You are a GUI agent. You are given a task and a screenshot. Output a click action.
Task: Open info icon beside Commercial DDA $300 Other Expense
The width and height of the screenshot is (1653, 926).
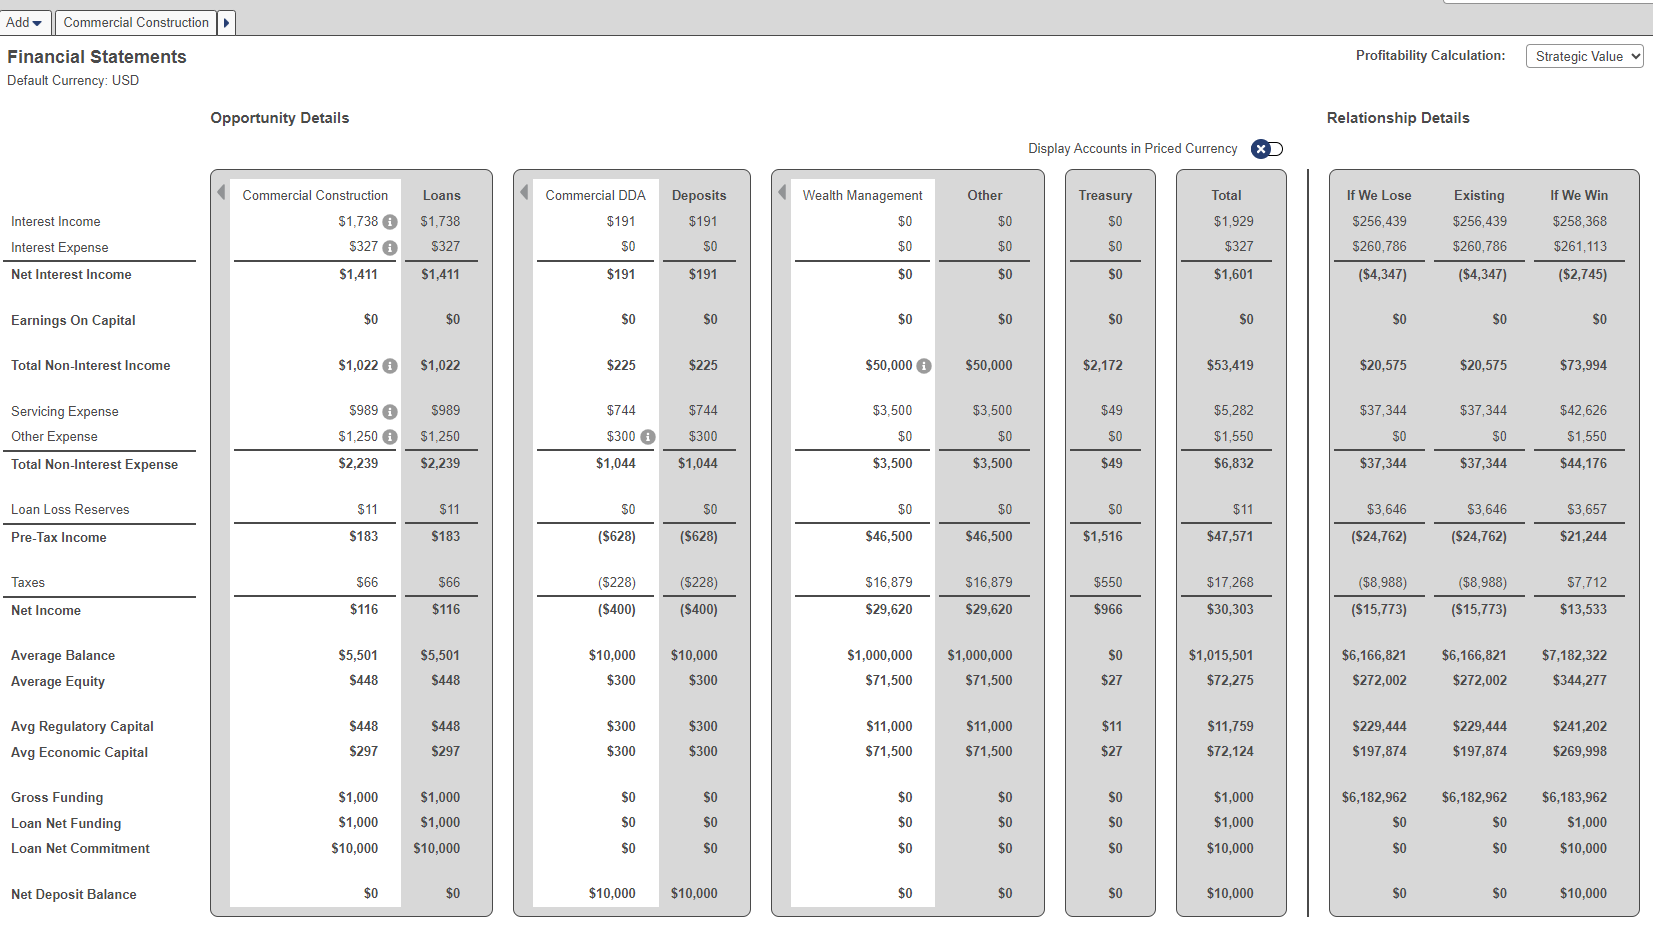(x=648, y=437)
